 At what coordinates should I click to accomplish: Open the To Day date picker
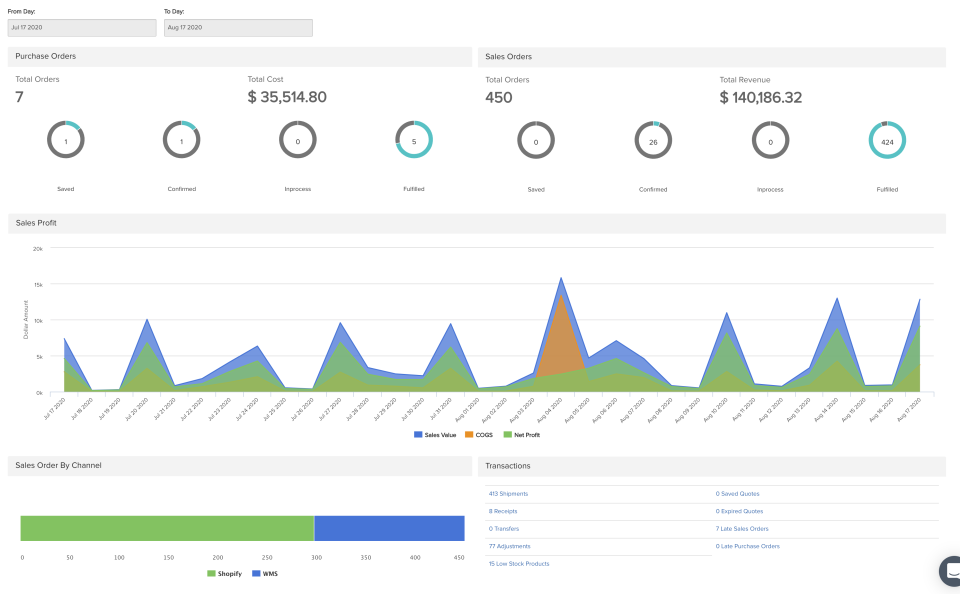tap(238, 27)
